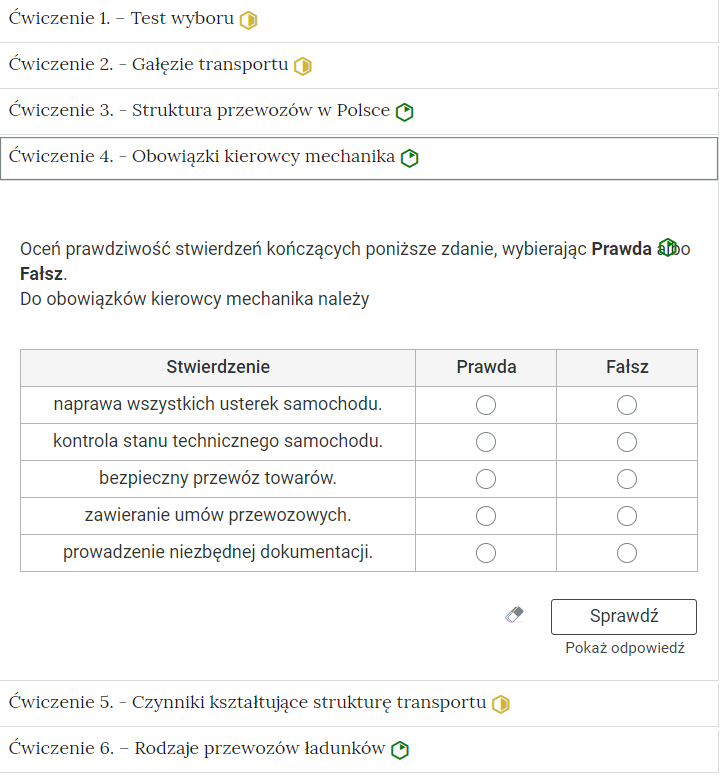This screenshot has width=721, height=777.
Task: Click green hexagon icon beside Struktura przewozów
Action: pyautogui.click(x=404, y=112)
